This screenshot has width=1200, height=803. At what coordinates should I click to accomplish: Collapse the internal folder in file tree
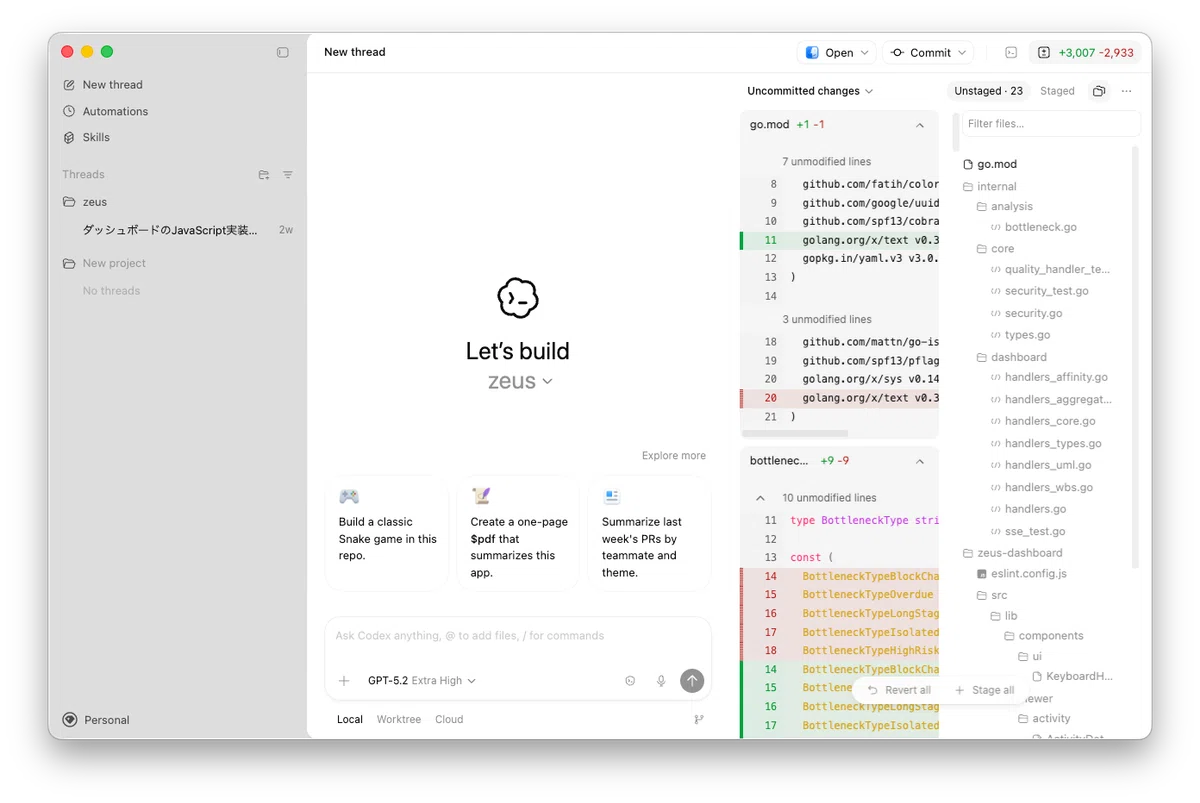coord(989,186)
